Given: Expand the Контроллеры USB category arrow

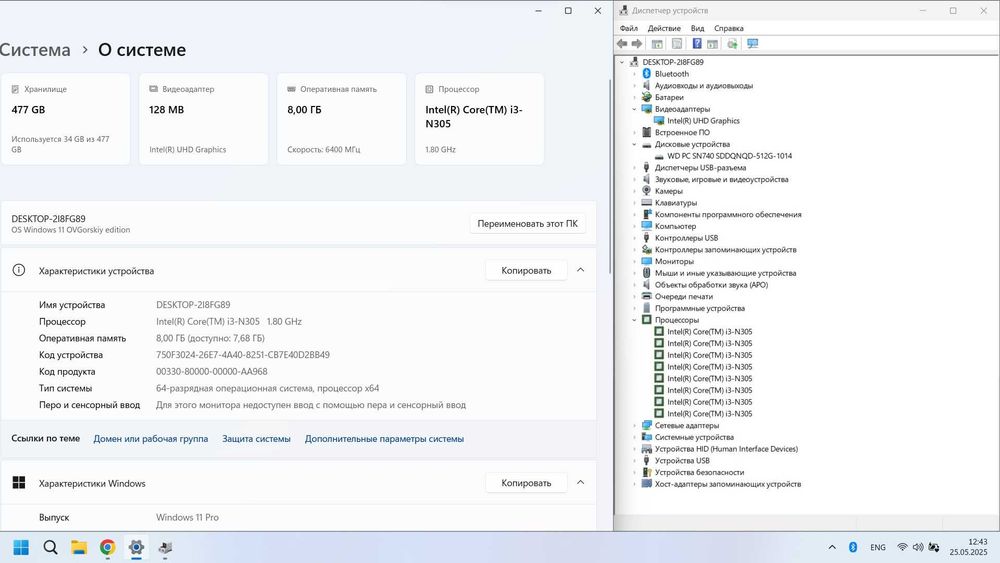Looking at the screenshot, I should coord(635,238).
